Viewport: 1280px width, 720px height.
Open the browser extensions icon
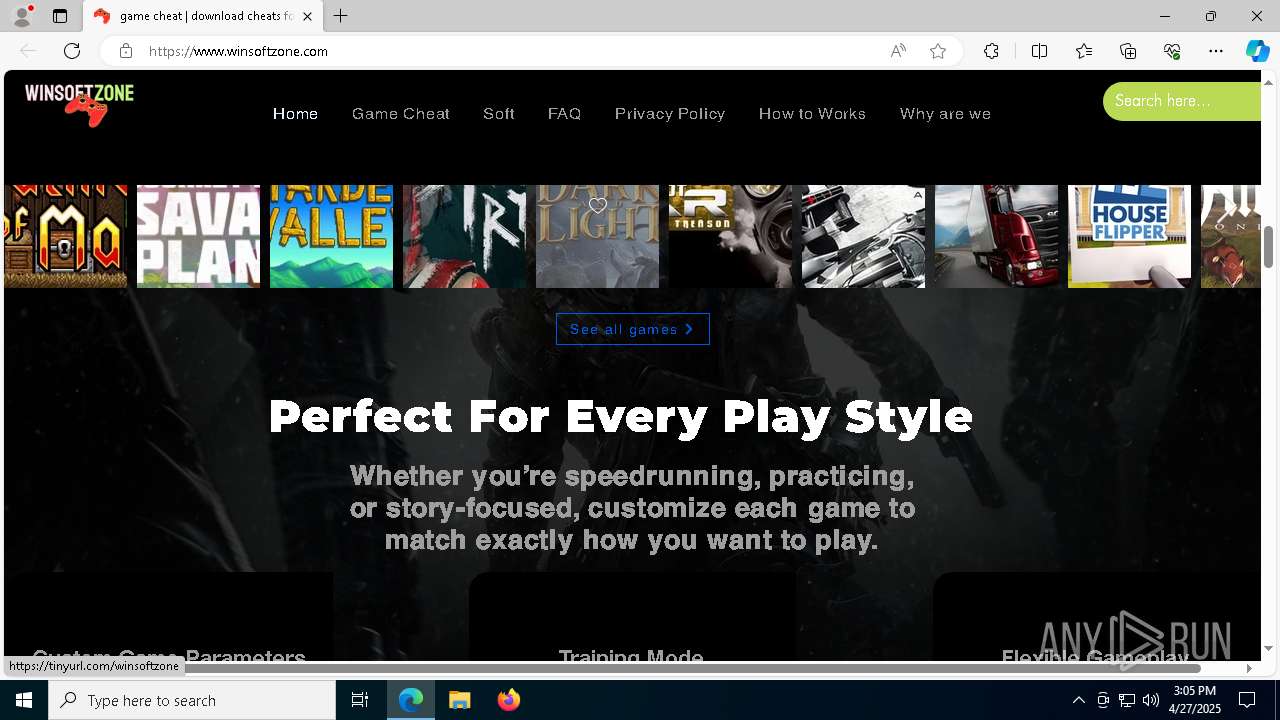pos(991,51)
